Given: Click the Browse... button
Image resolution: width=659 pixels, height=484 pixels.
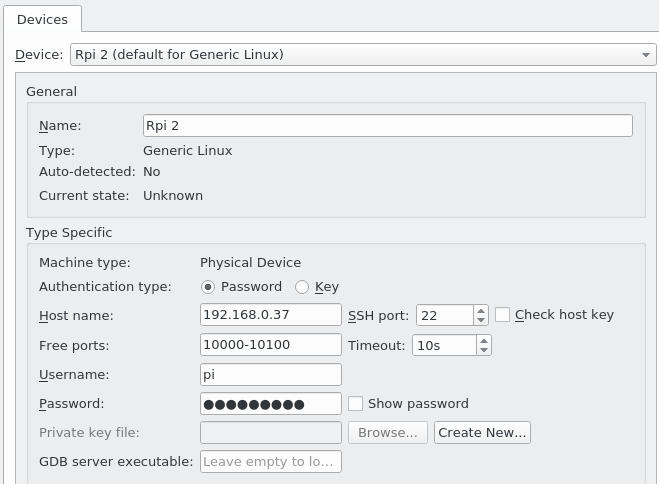Looking at the screenshot, I should tap(388, 432).
